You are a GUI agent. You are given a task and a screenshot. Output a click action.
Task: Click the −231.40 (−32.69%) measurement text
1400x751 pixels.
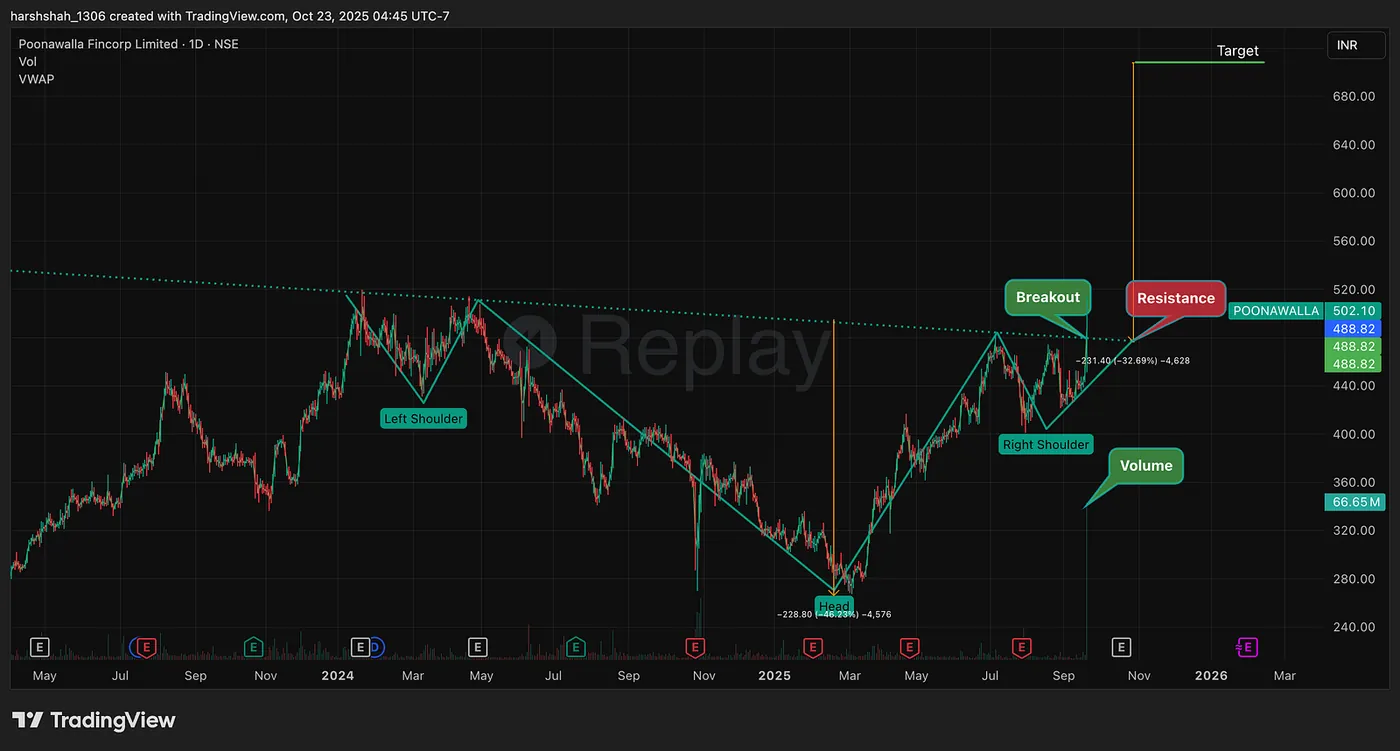(1132, 360)
